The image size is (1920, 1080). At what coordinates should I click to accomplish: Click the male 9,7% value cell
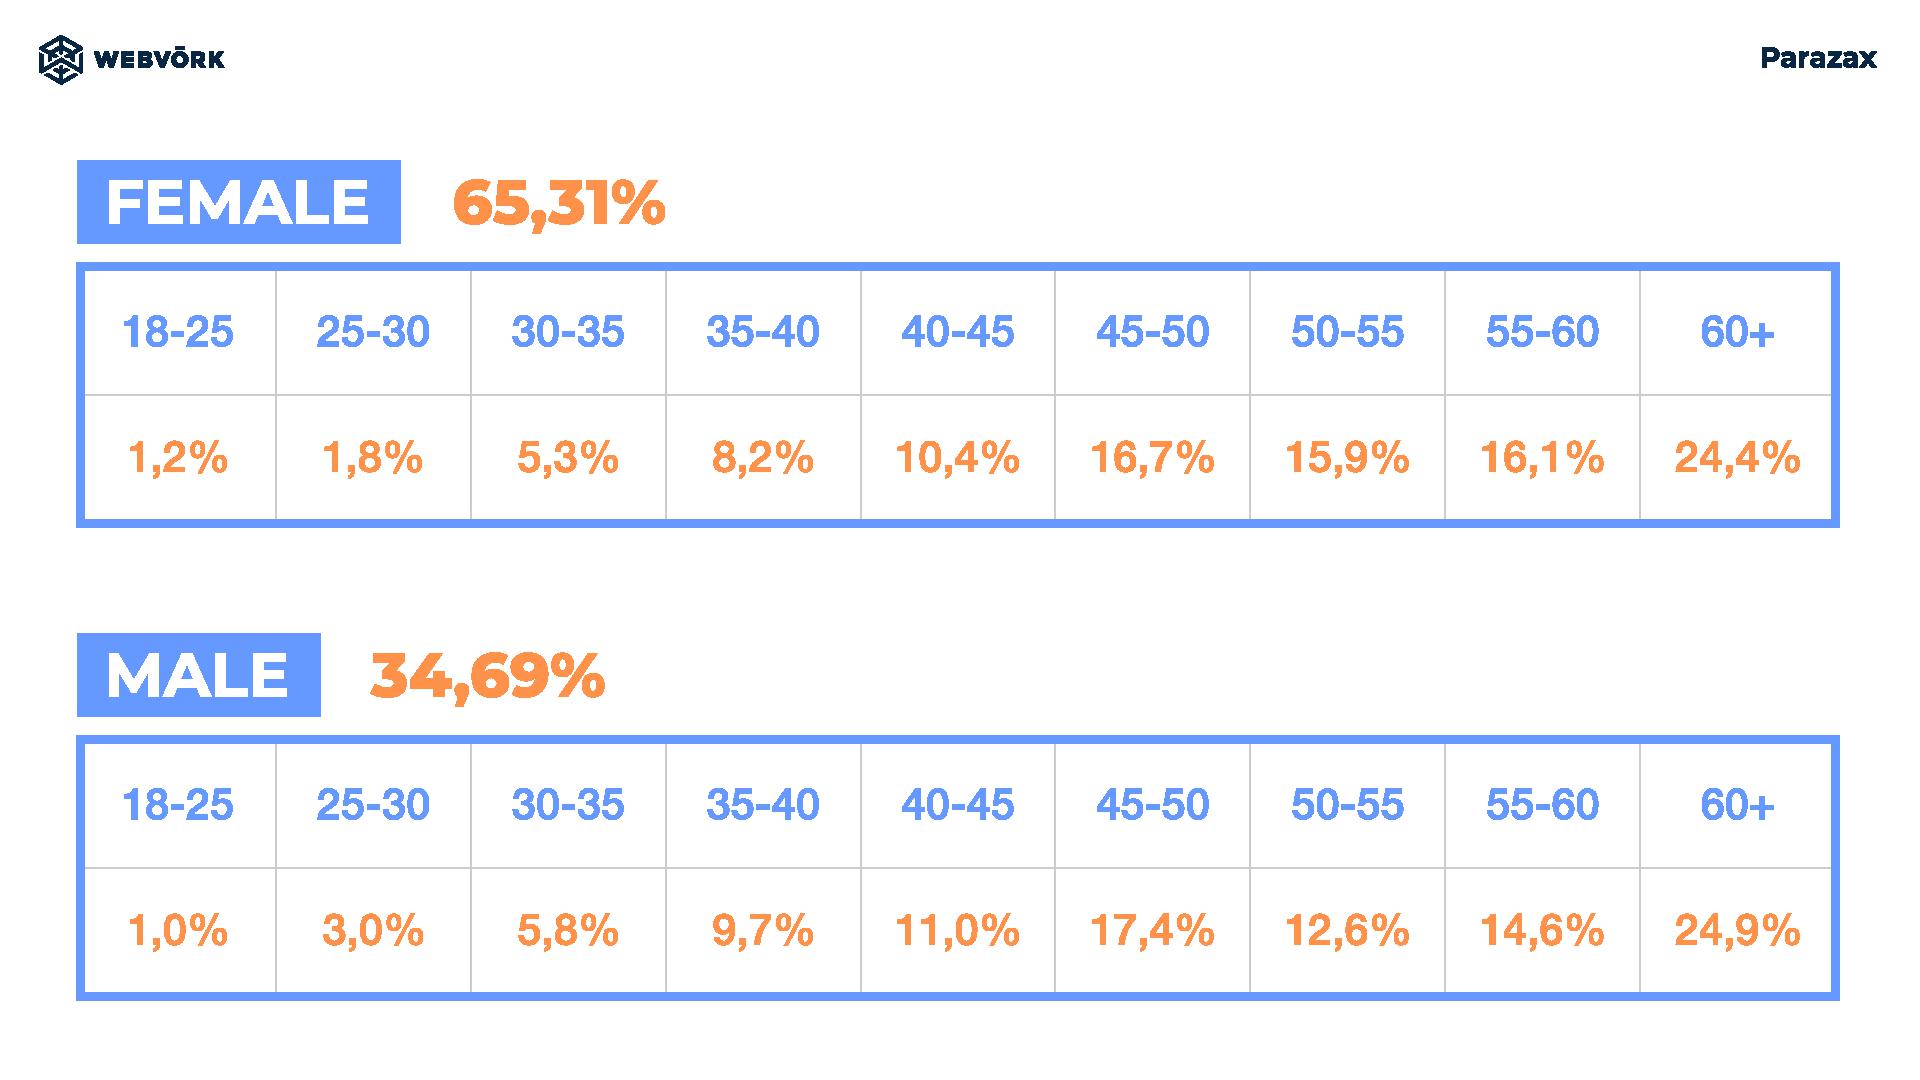tap(763, 931)
